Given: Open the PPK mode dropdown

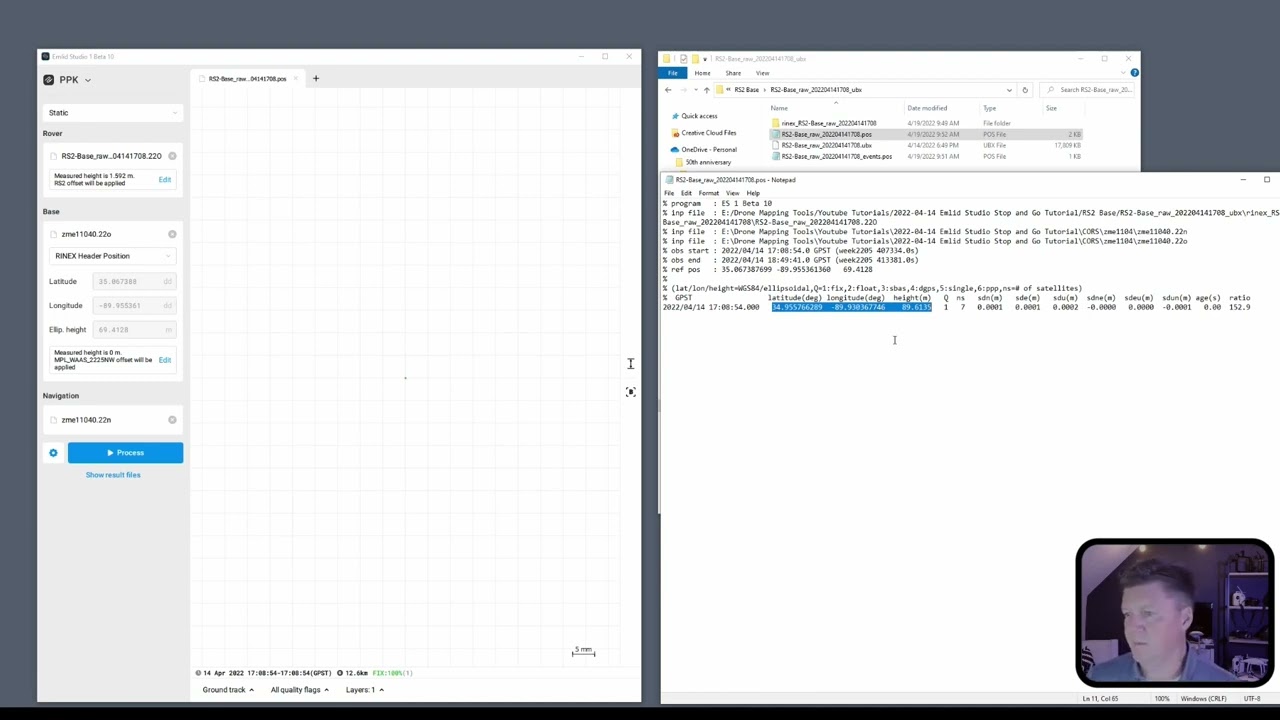Looking at the screenshot, I should (76, 80).
